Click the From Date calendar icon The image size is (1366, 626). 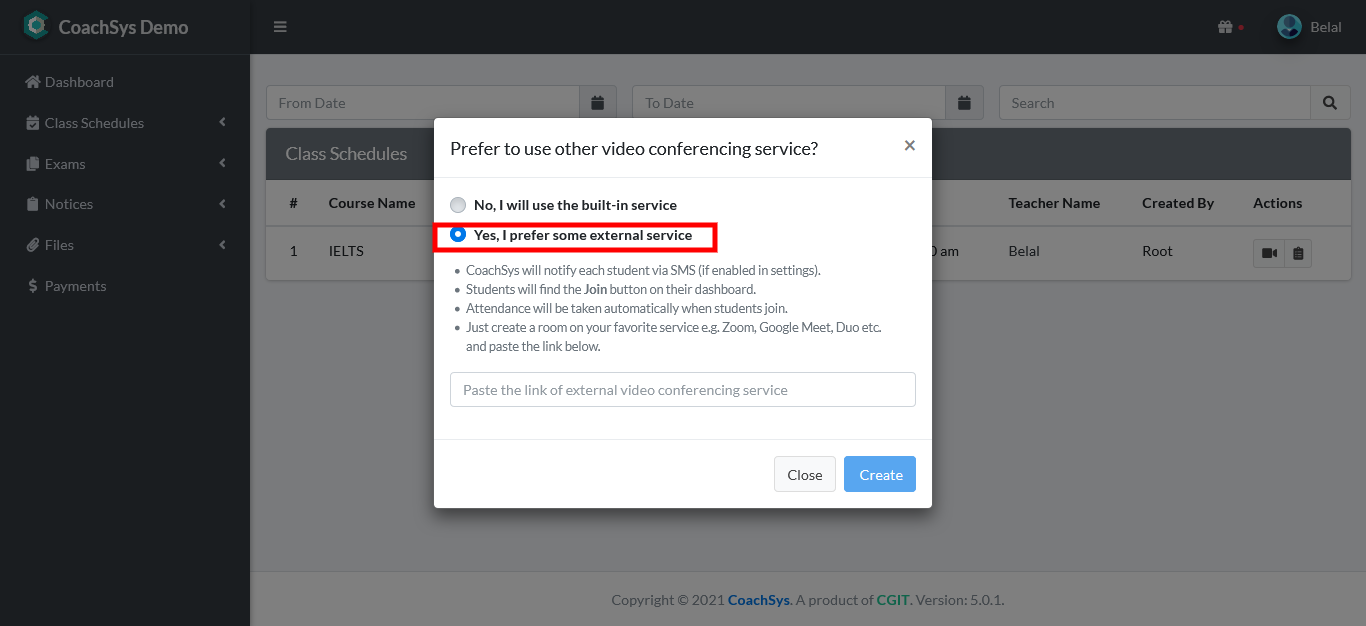(598, 103)
